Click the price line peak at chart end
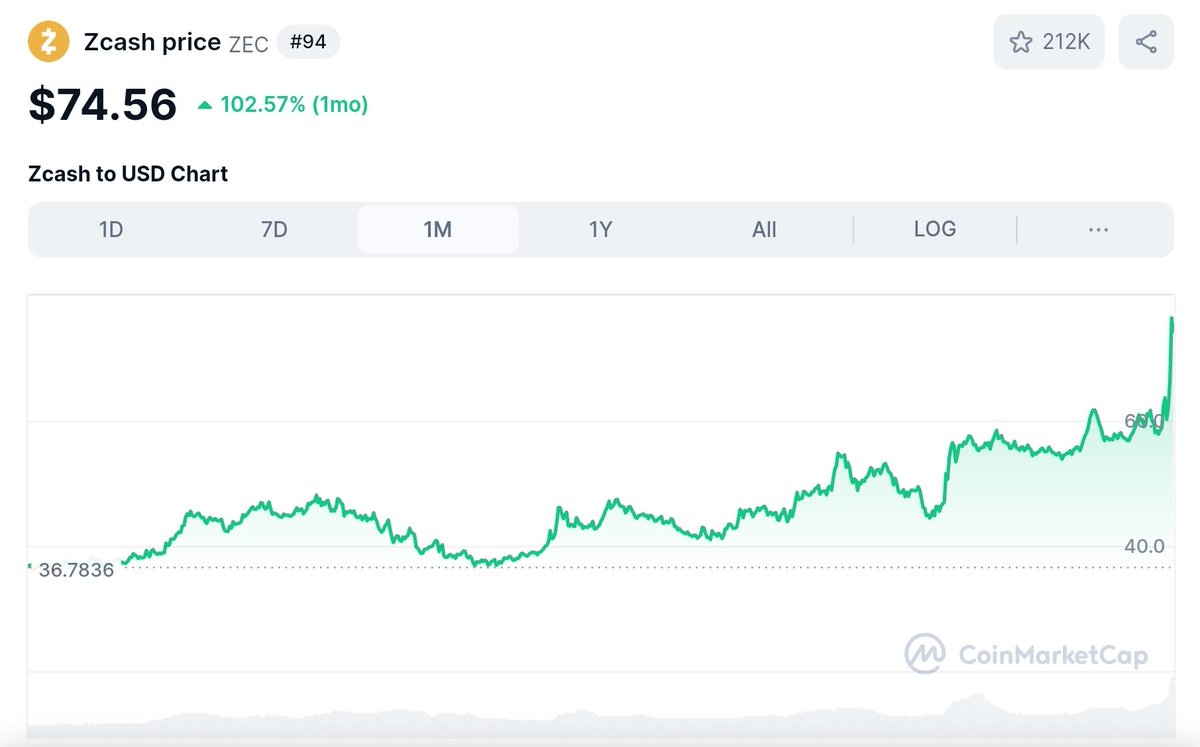This screenshot has width=1200, height=747. [x=1171, y=321]
